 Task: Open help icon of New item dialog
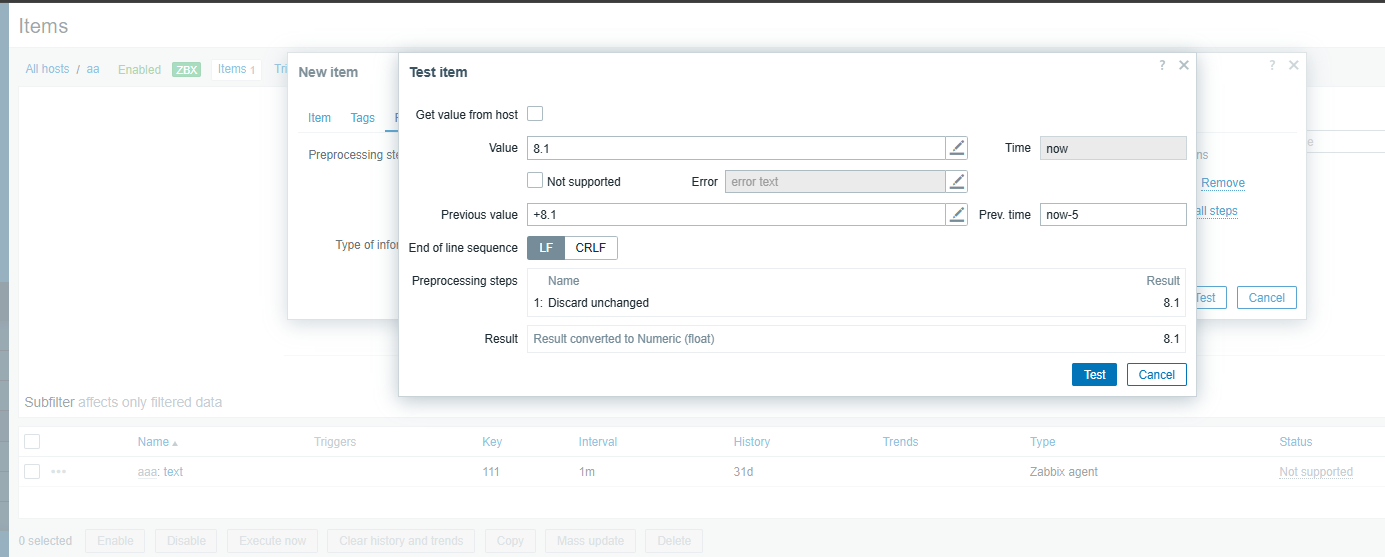pyautogui.click(x=1272, y=65)
